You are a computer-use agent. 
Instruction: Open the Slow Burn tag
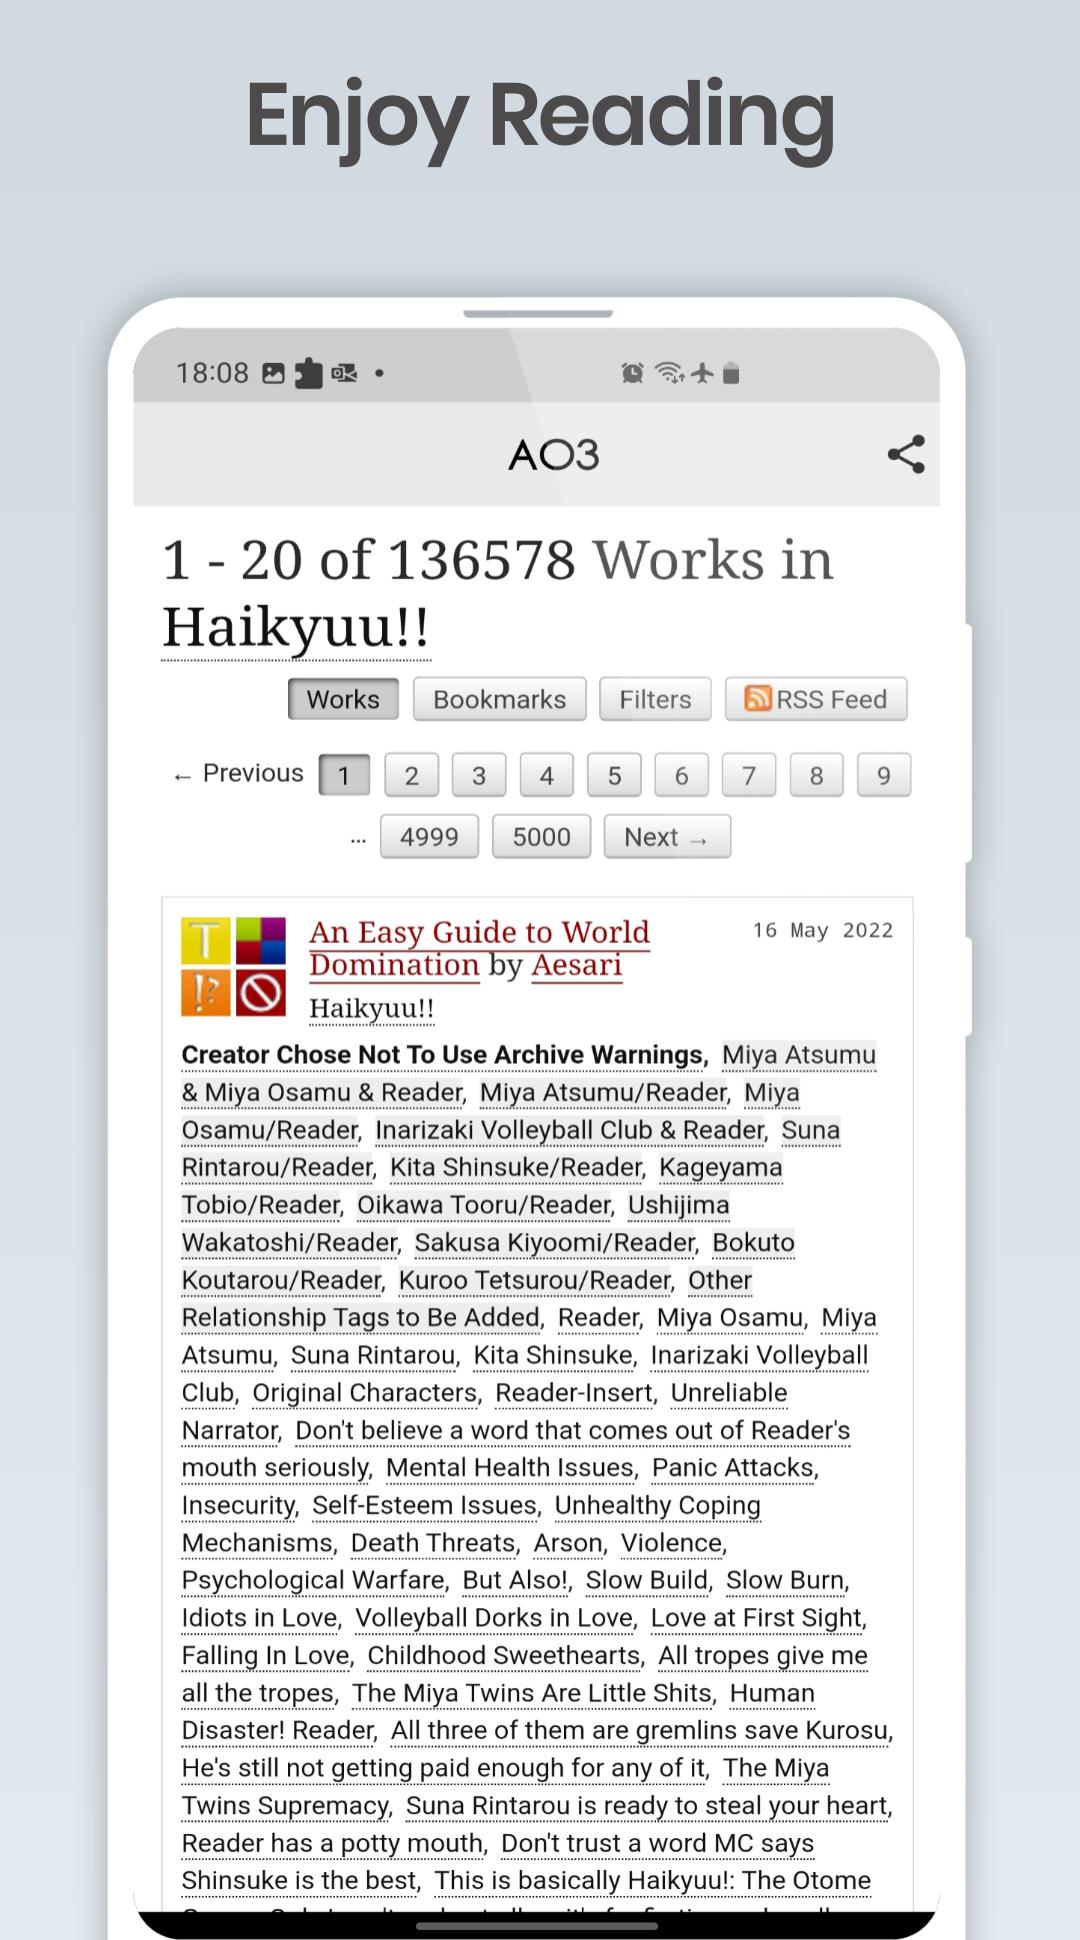pyautogui.click(x=785, y=1580)
